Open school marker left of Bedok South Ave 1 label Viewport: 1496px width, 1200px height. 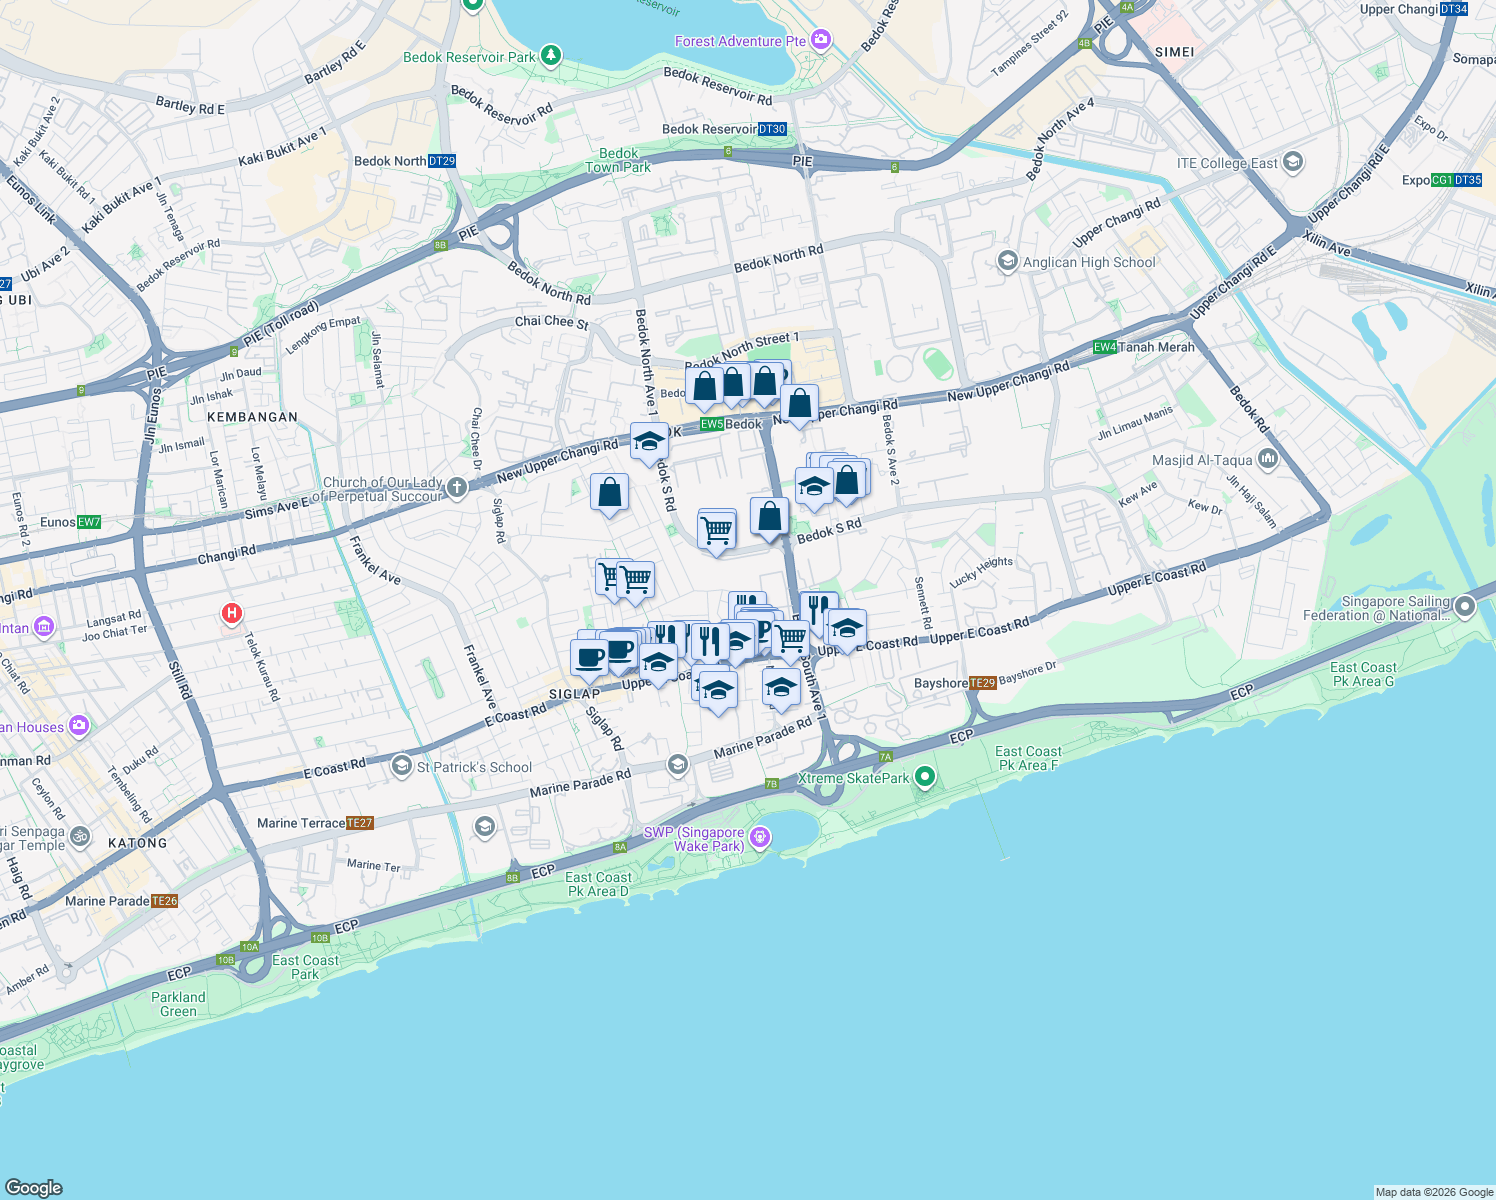tap(781, 687)
